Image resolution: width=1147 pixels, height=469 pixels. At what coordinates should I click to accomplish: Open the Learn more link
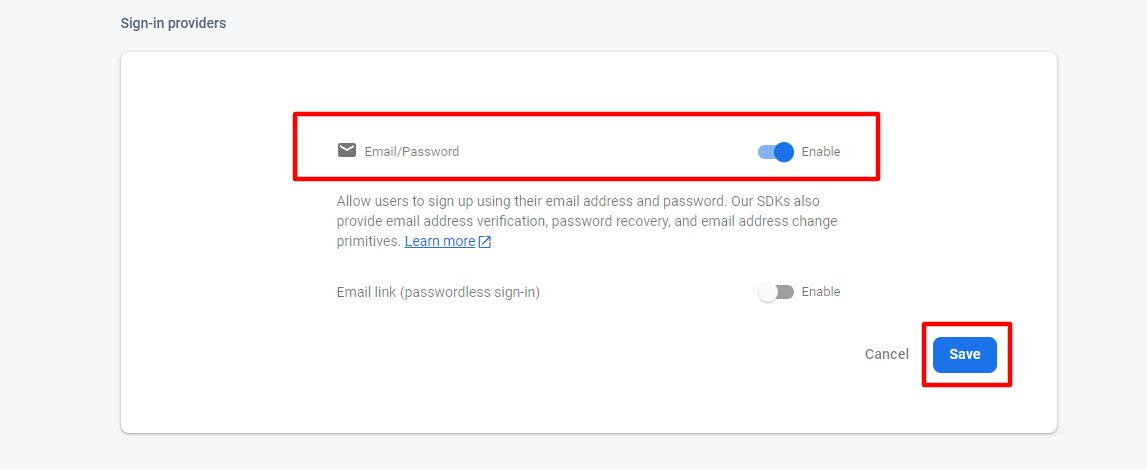(x=440, y=241)
